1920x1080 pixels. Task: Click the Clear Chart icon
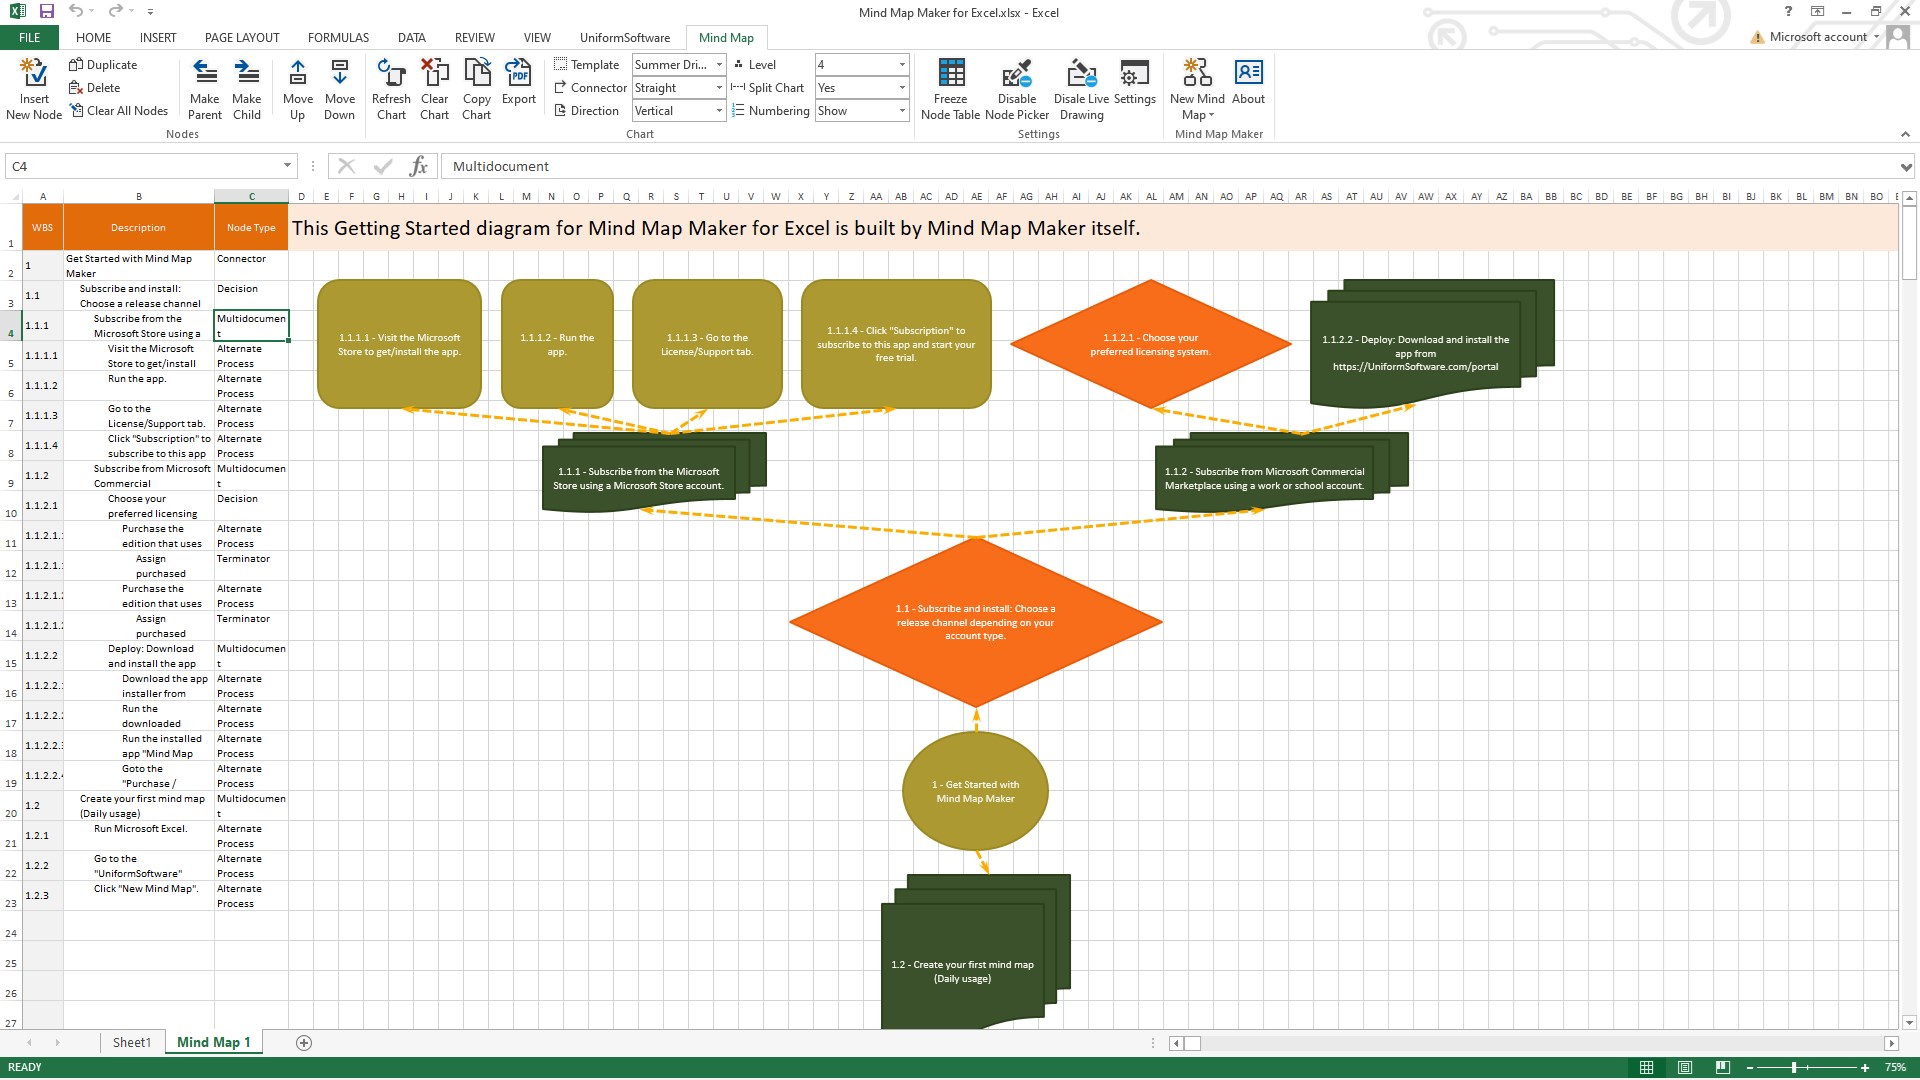coord(434,73)
